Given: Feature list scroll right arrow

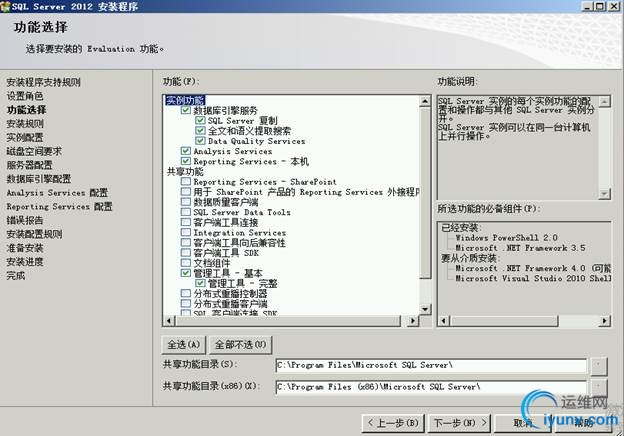Looking at the screenshot, I should [413, 321].
